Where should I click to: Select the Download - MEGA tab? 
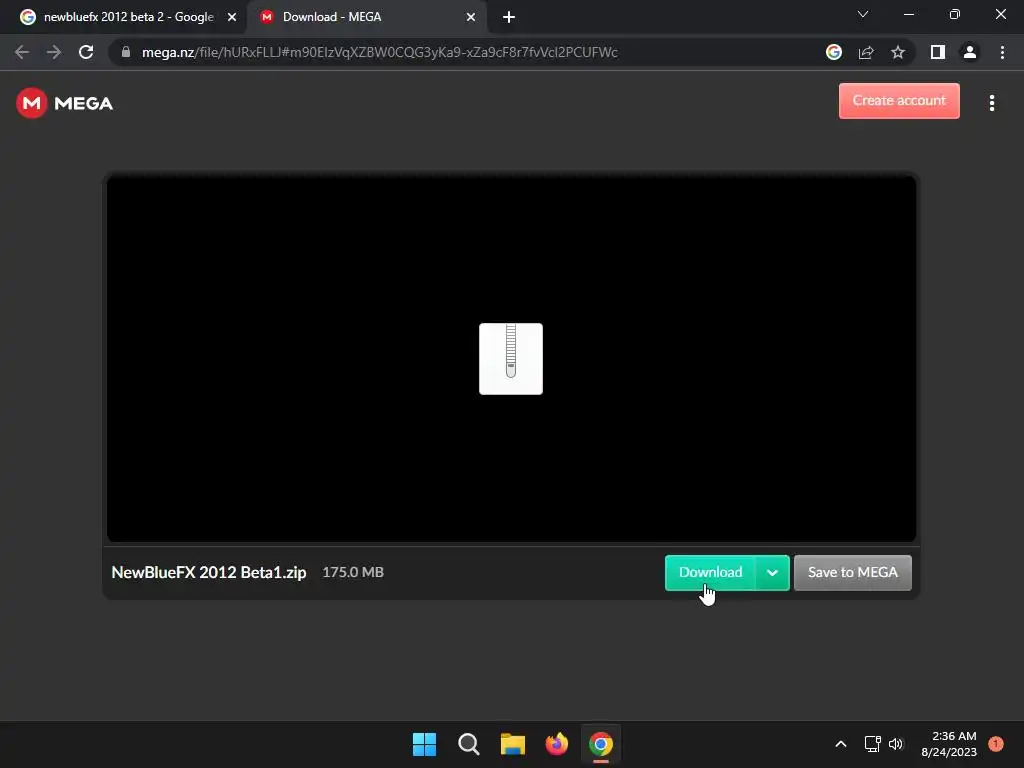pos(366,17)
